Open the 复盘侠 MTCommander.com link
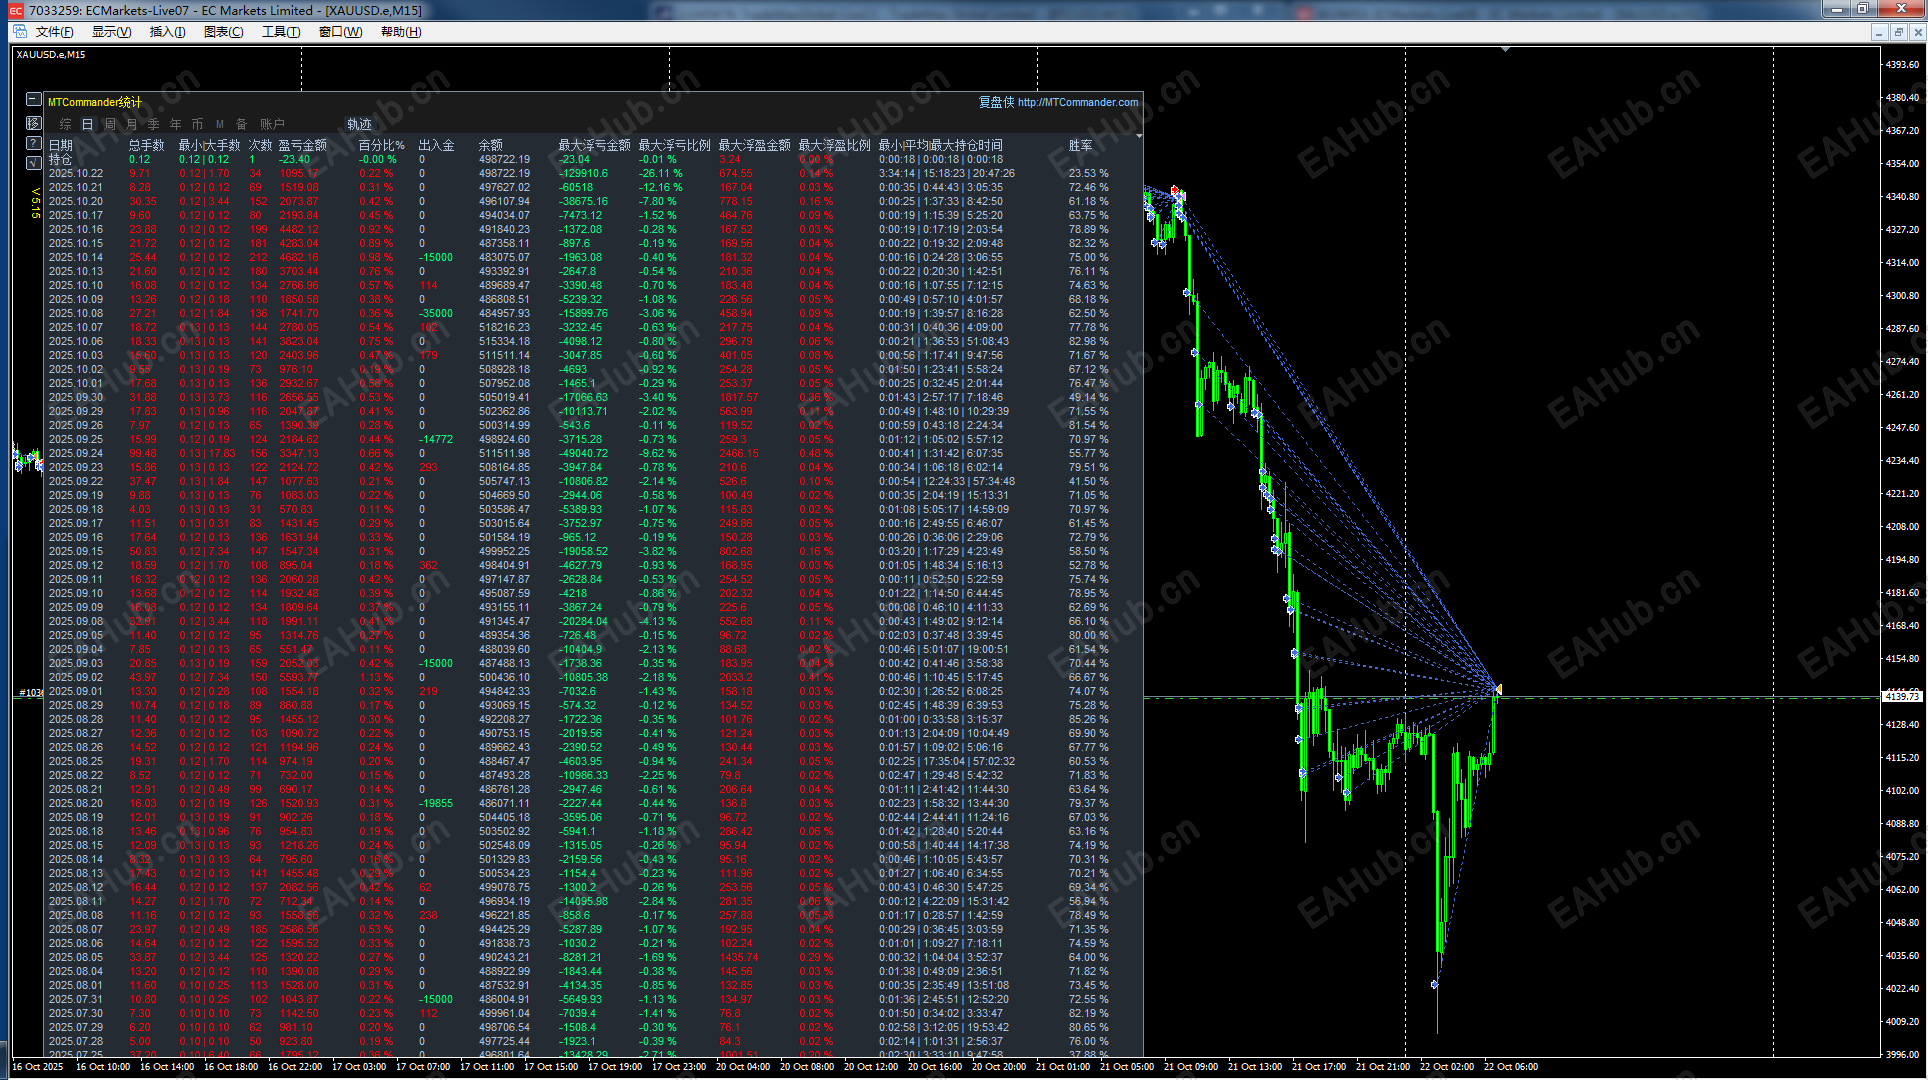Viewport: 1928px width, 1080px height. coord(1058,102)
